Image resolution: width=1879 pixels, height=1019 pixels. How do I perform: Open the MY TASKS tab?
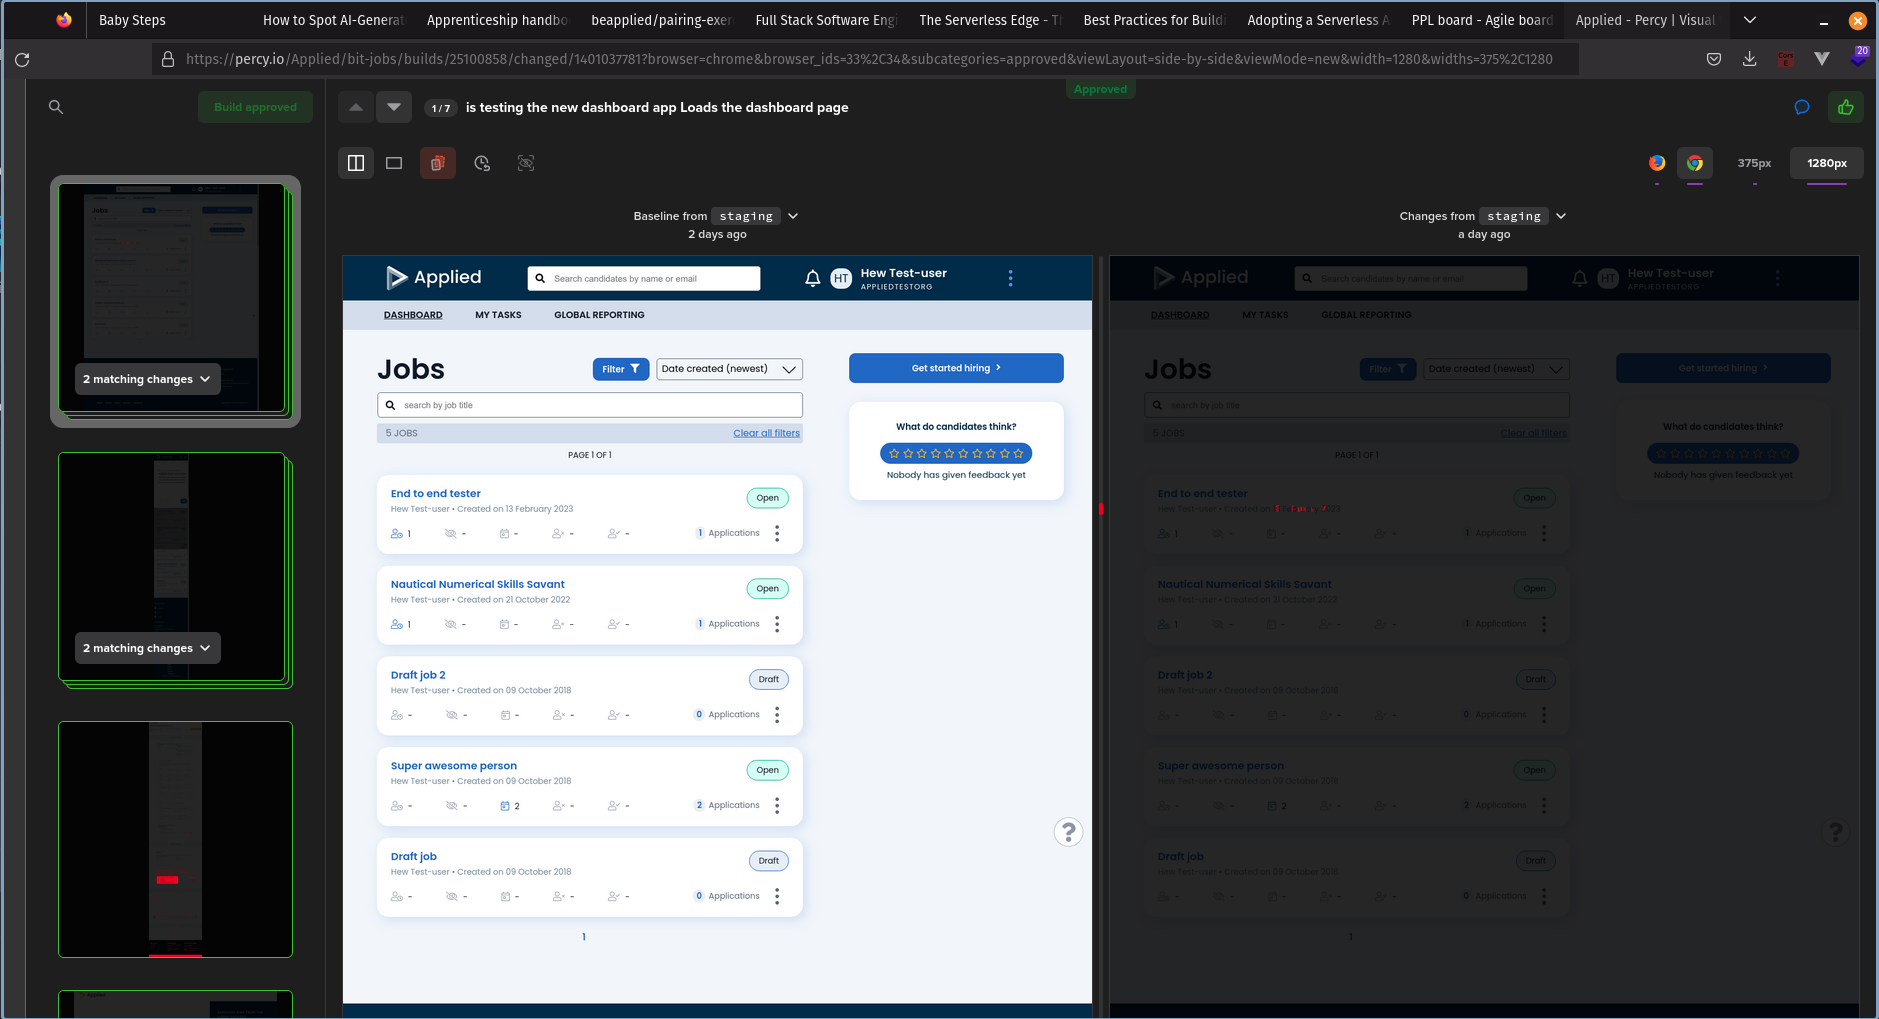[x=498, y=315]
